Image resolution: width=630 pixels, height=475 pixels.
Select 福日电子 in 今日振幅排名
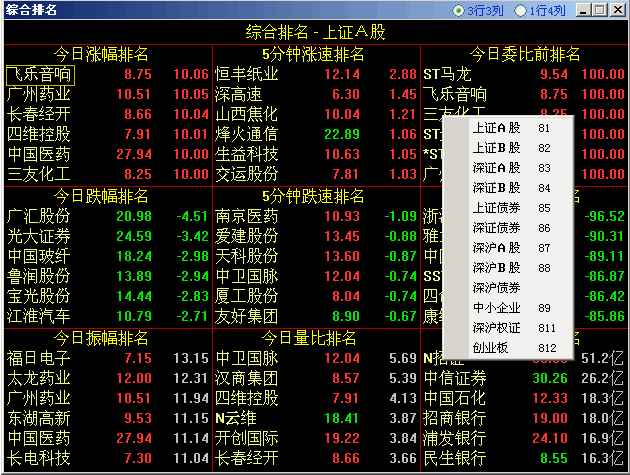[x=108, y=358]
